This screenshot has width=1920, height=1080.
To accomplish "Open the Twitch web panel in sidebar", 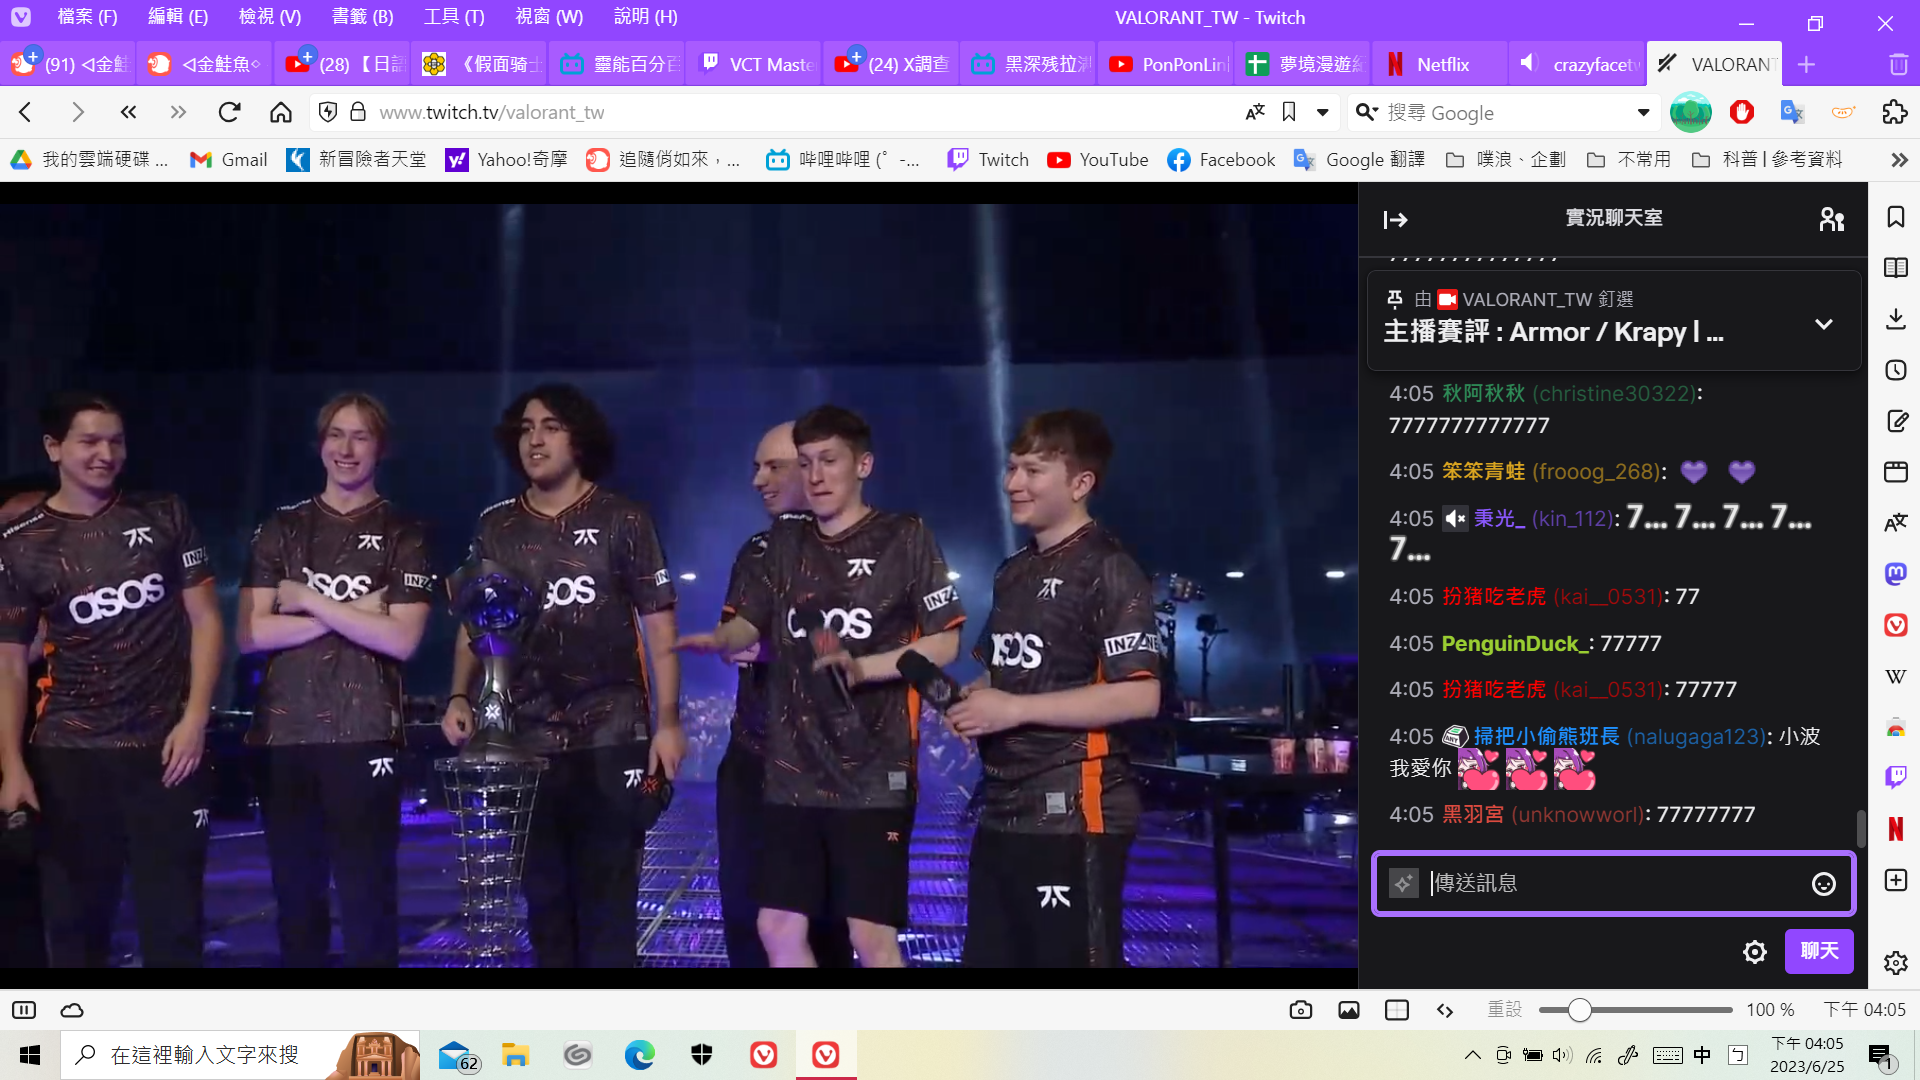I will point(1896,777).
